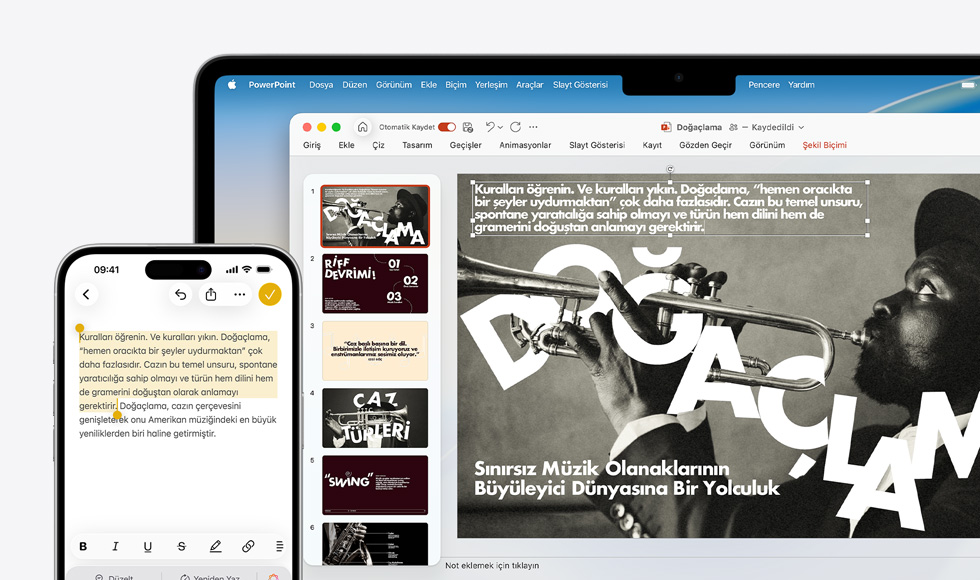Open the Slayt Gösterisi menu in the menu bar

[x=579, y=85]
